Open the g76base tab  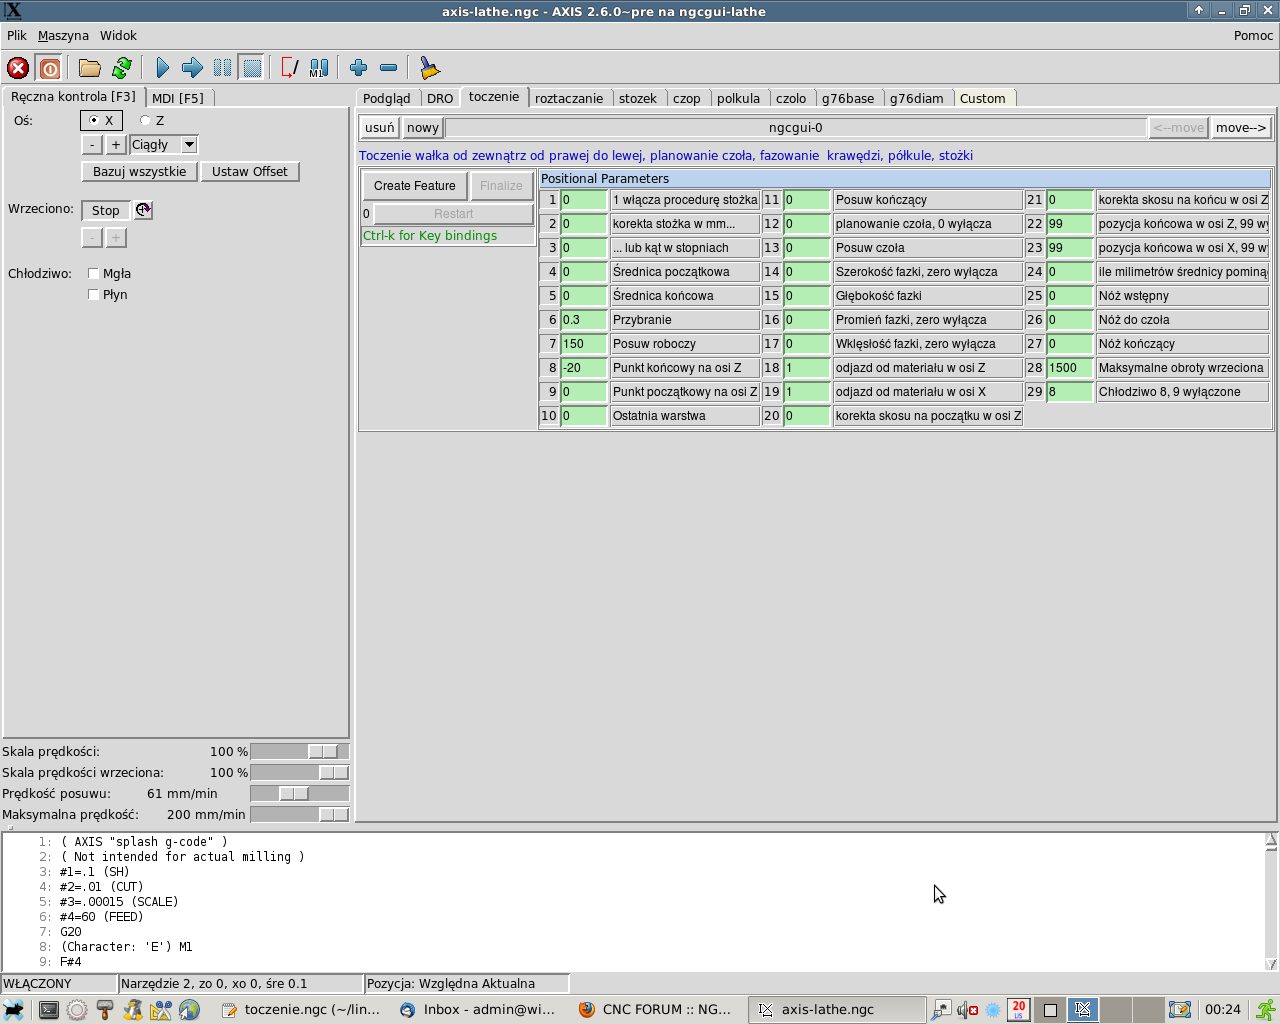848,98
